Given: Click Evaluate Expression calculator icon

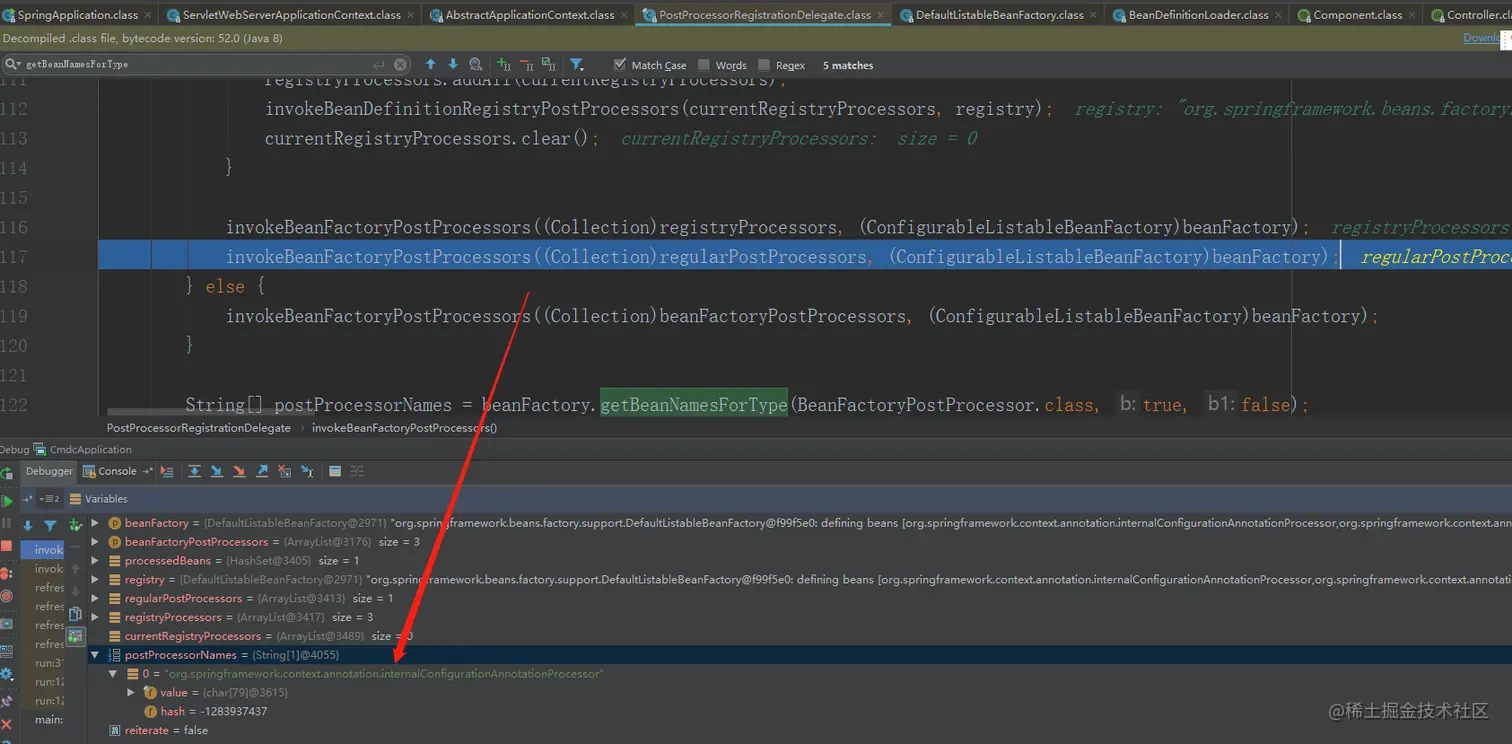Looking at the screenshot, I should [335, 471].
